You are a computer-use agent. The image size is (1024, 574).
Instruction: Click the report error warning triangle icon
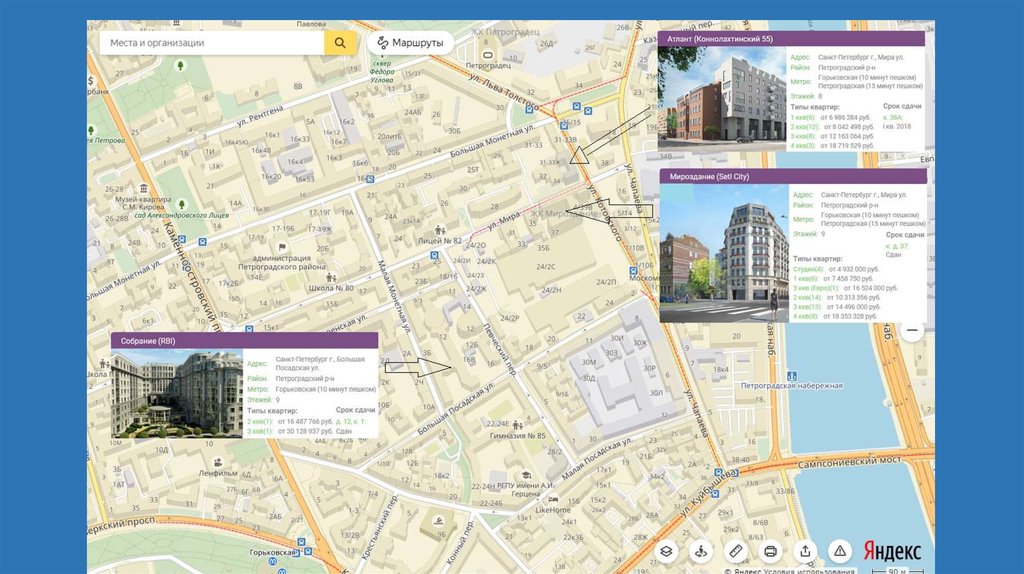tap(840, 551)
